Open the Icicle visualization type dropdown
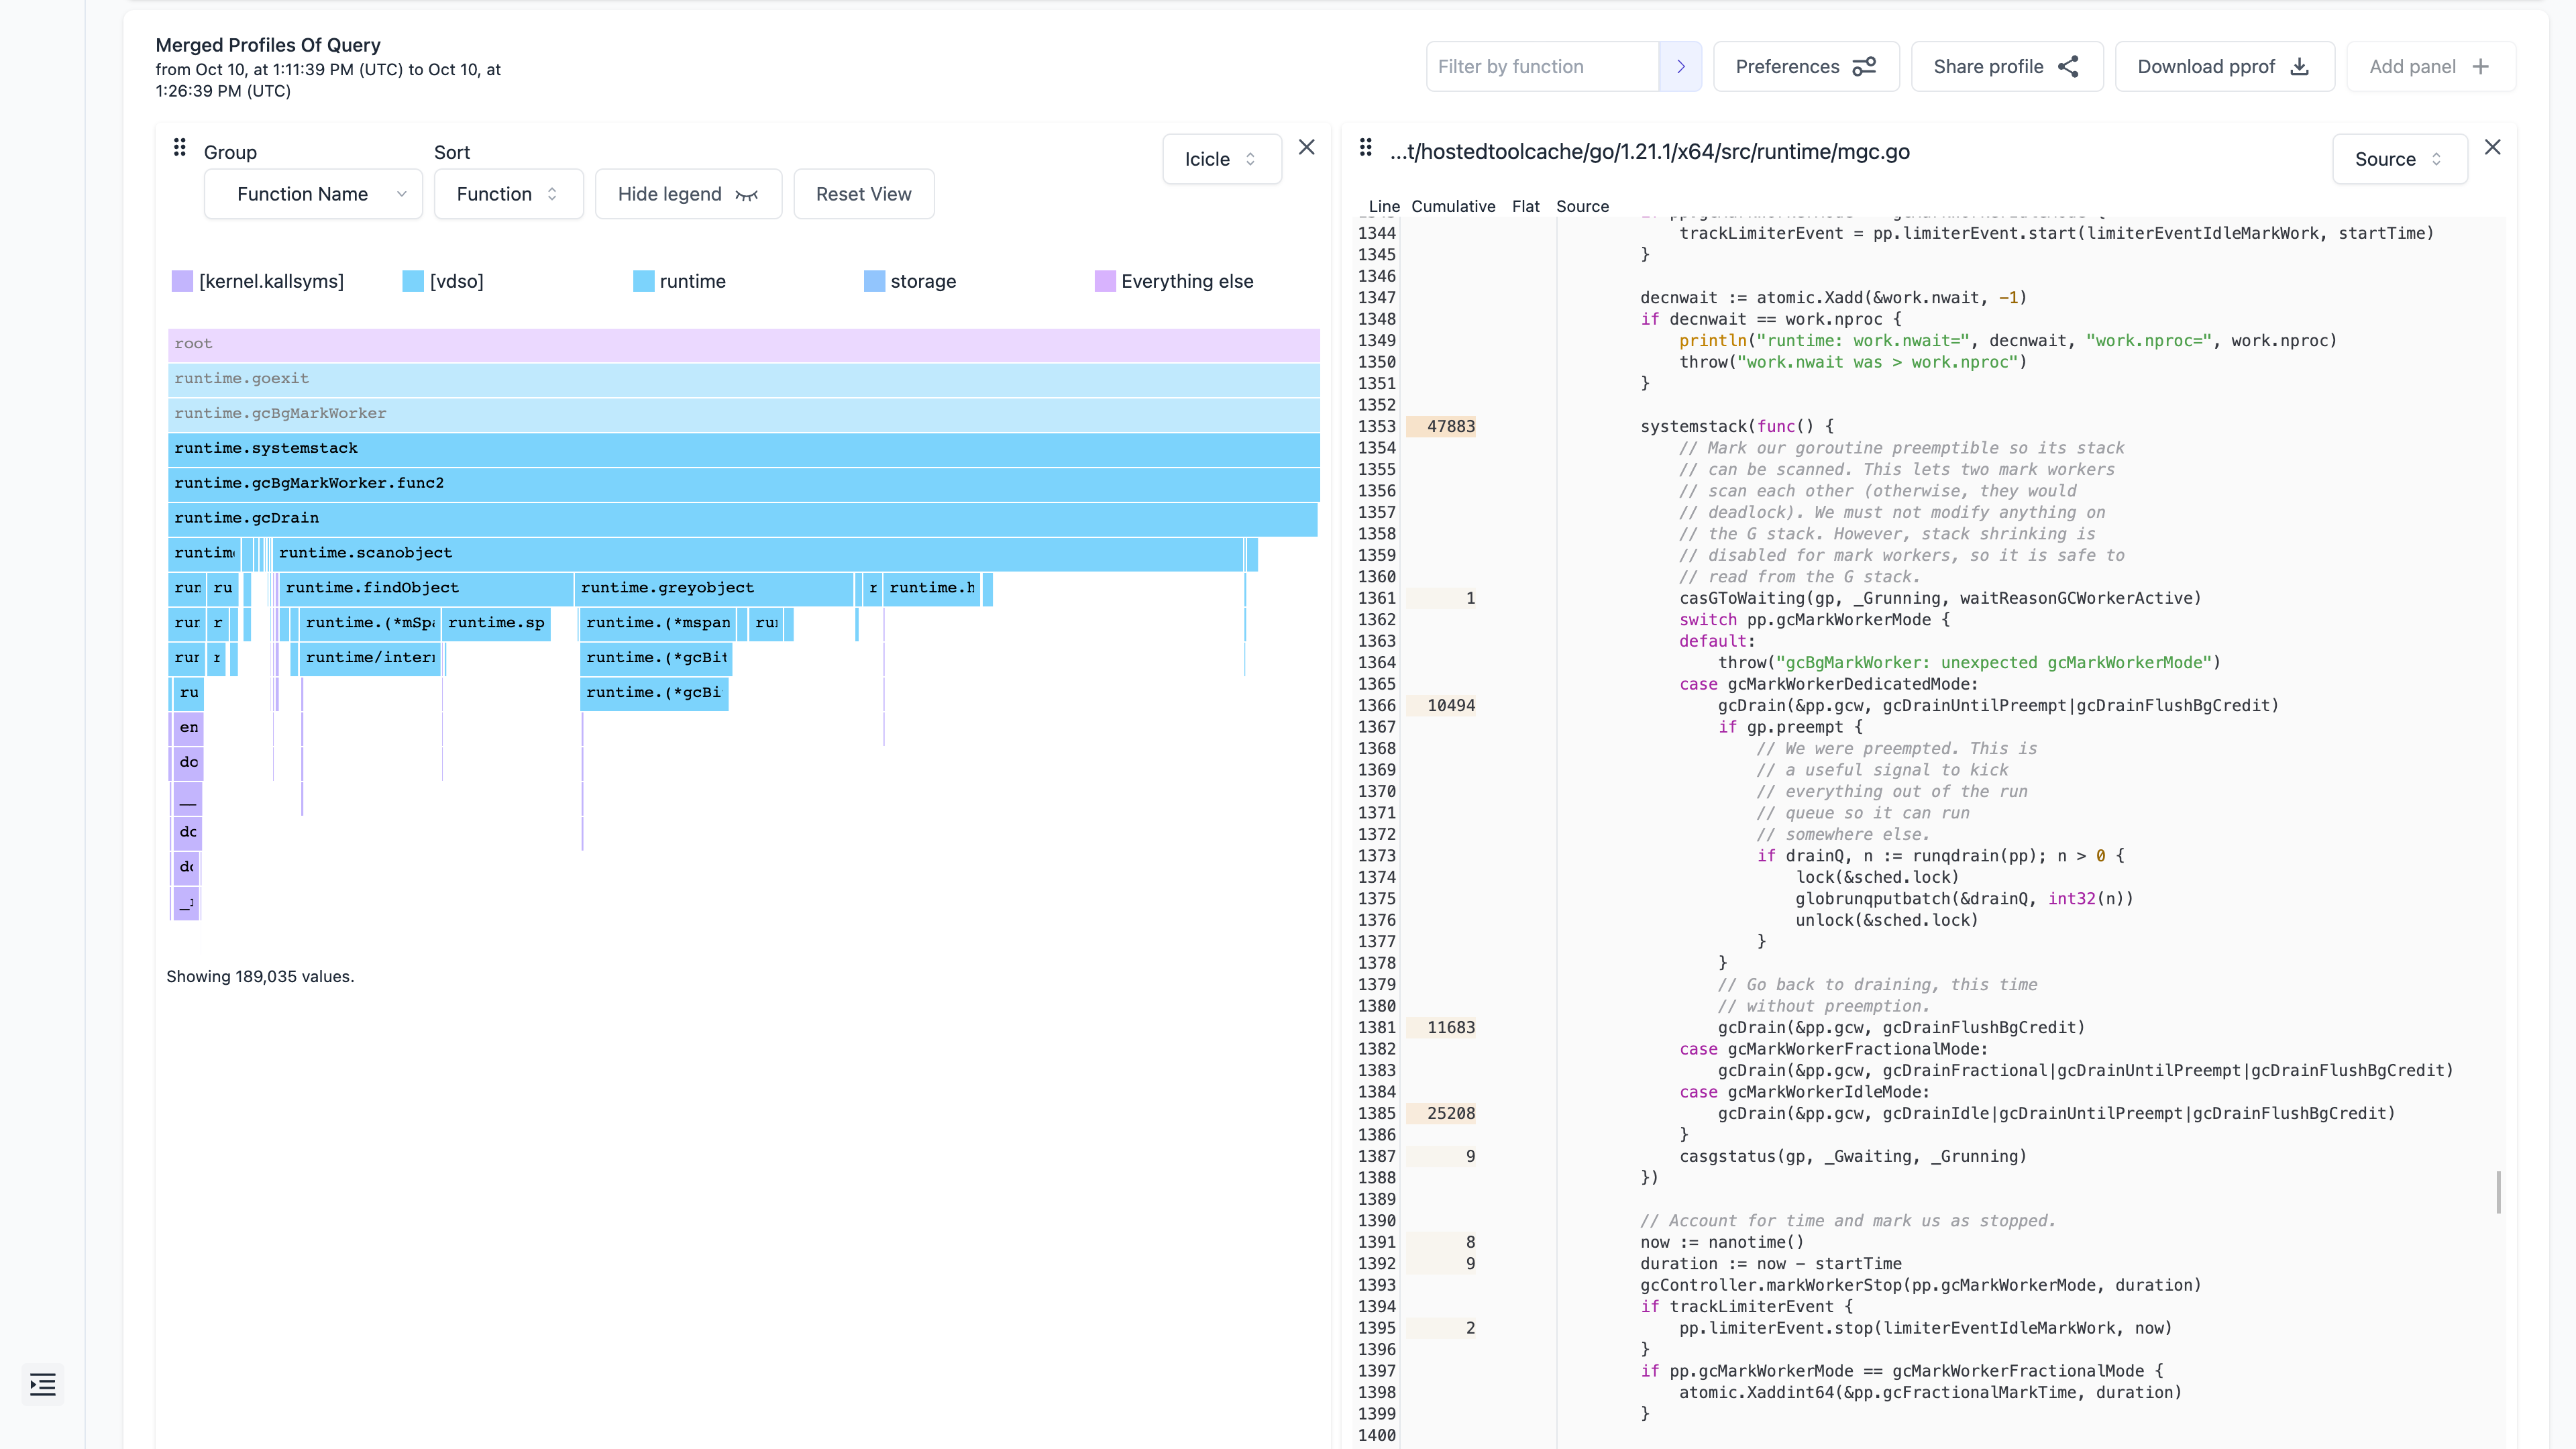The width and height of the screenshot is (2576, 1449). click(1220, 159)
